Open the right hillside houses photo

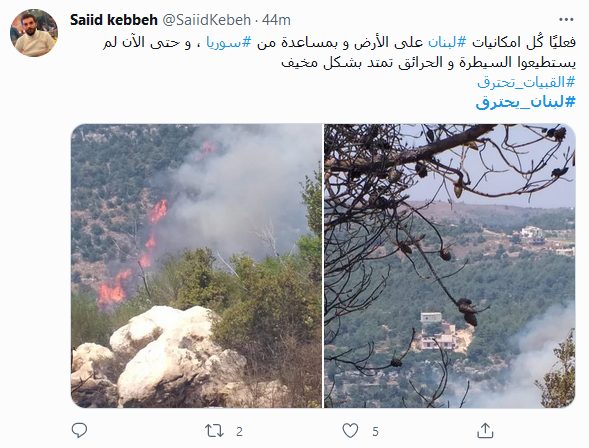[x=450, y=266]
